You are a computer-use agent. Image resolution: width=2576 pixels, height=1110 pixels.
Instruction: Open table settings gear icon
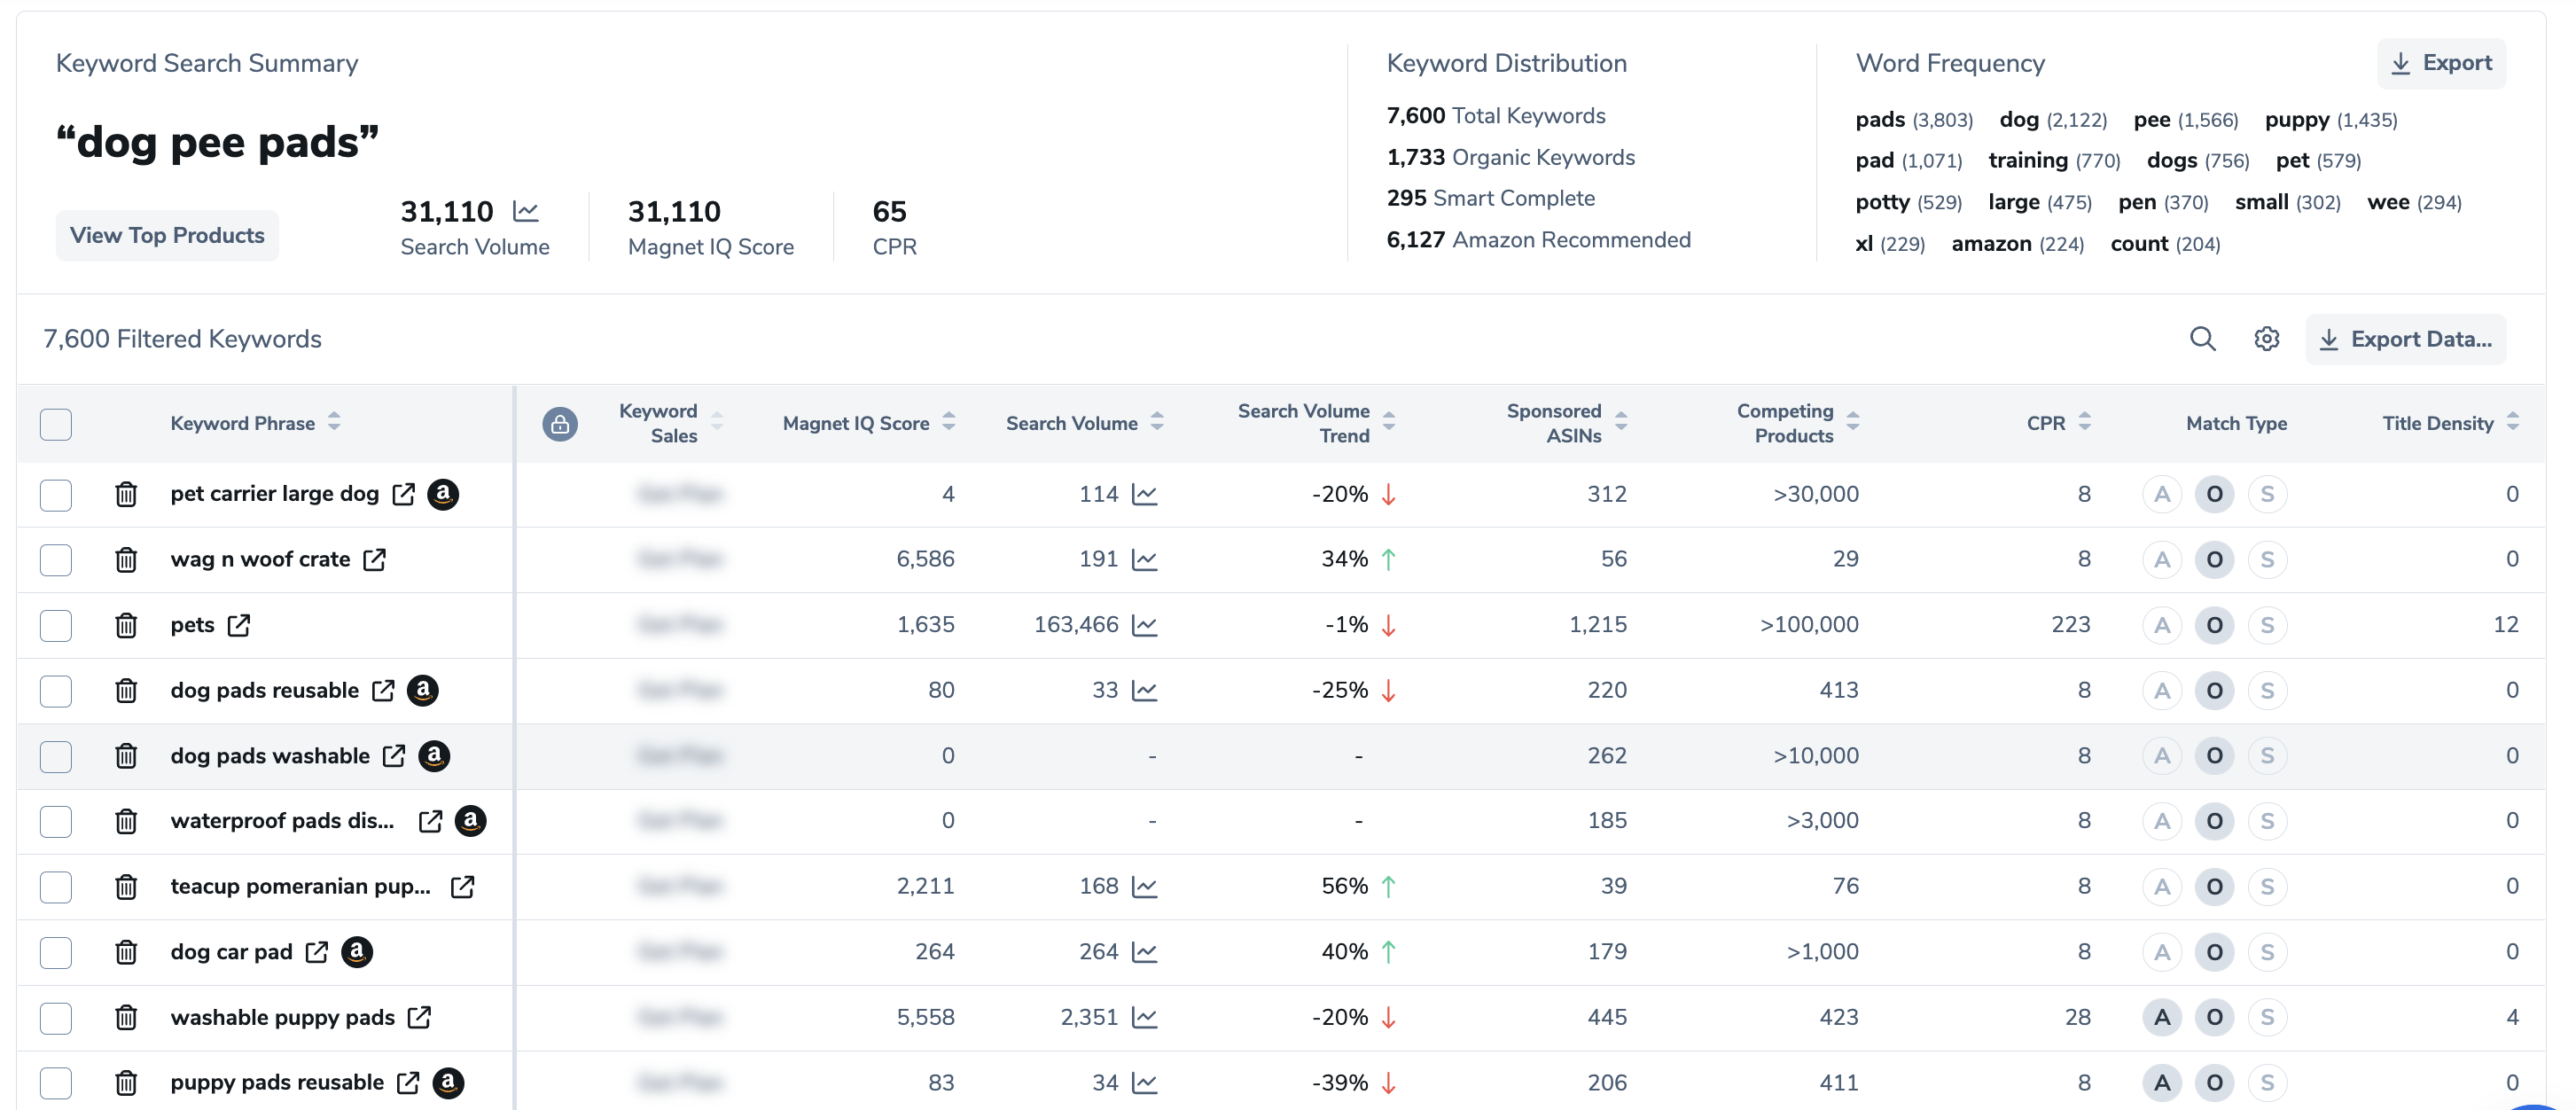[2266, 339]
